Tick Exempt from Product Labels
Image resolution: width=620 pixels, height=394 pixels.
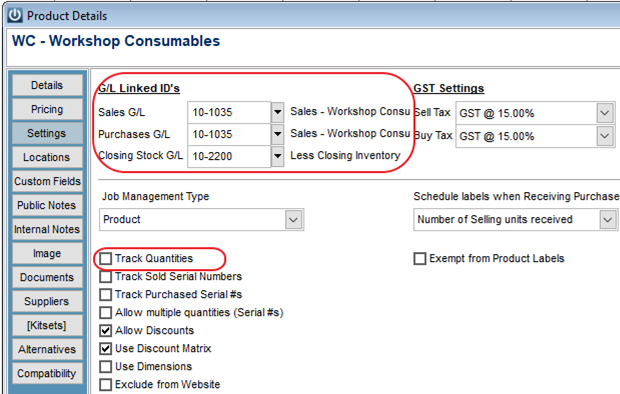tap(420, 259)
